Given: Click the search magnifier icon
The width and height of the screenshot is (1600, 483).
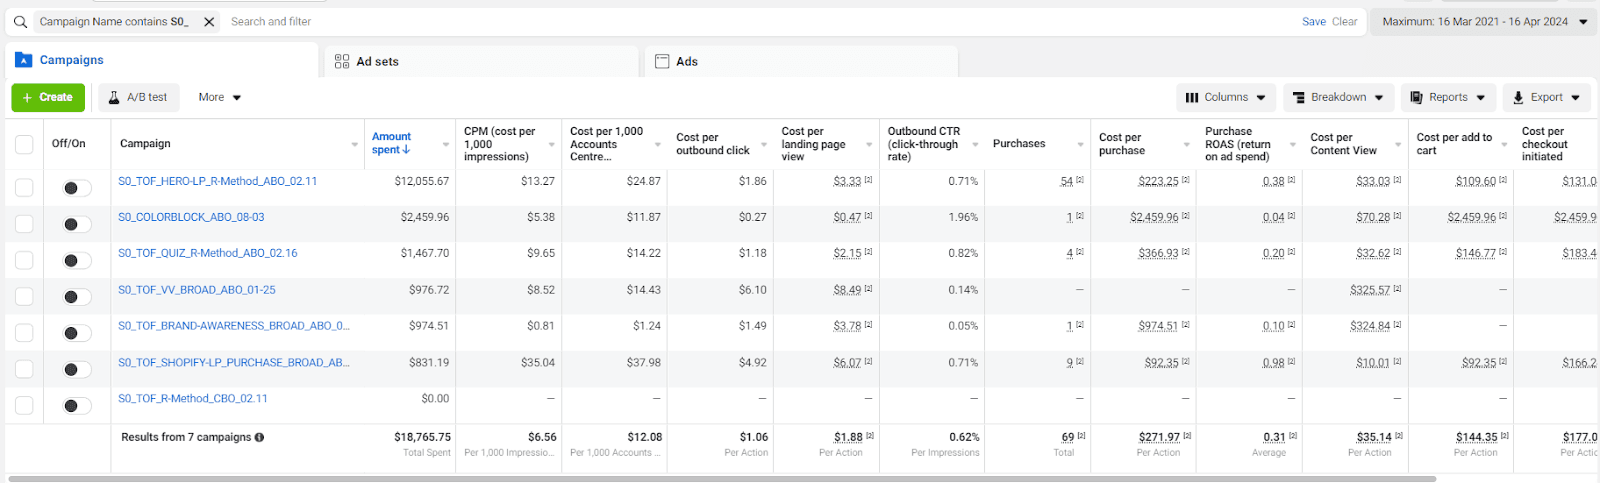Looking at the screenshot, I should click(20, 22).
